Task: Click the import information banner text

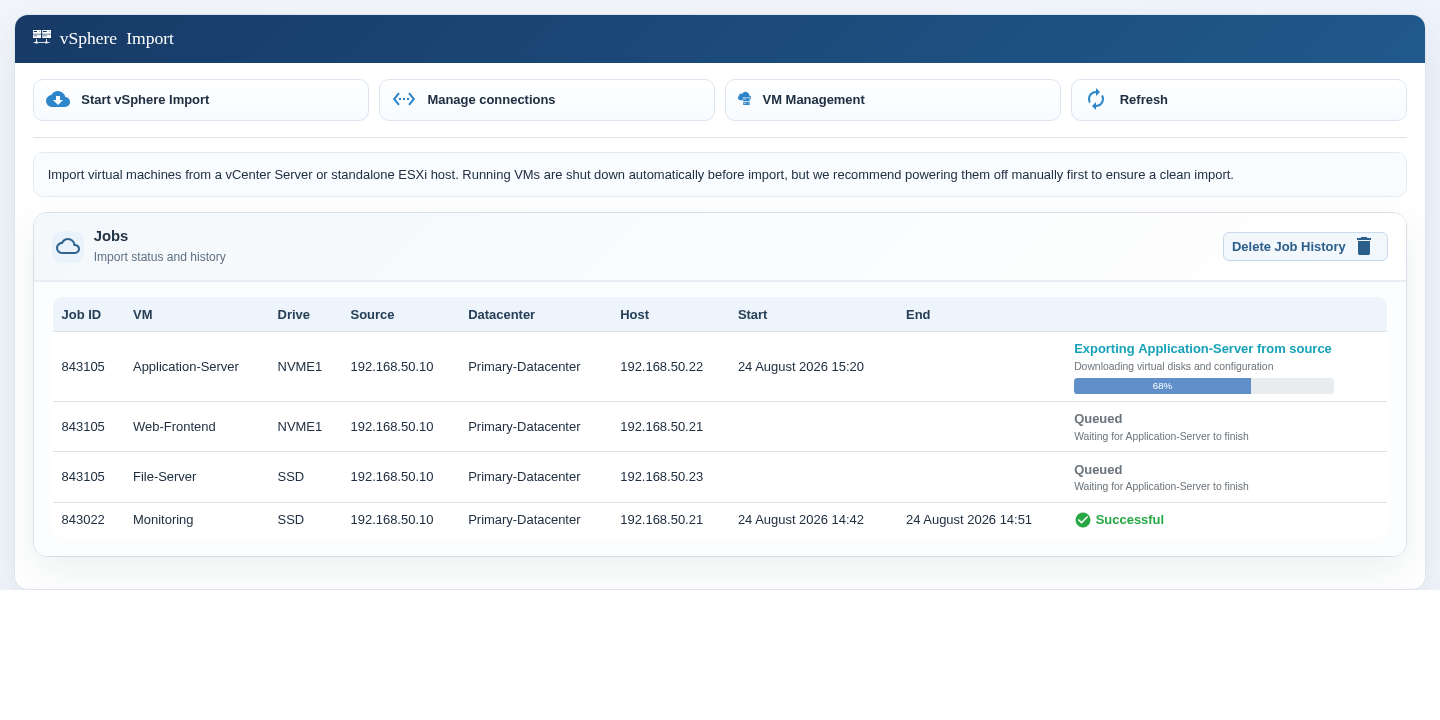Action: pos(641,174)
